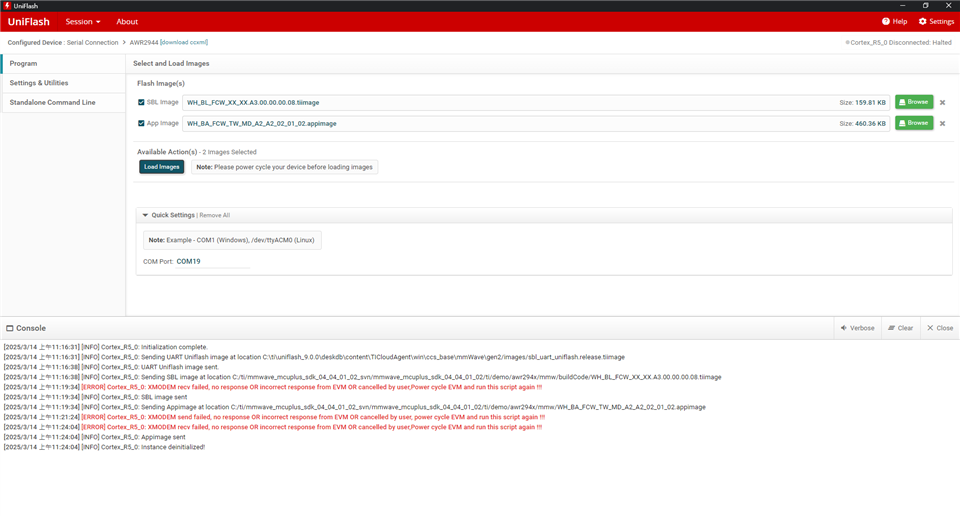Open the About menu
The height and width of the screenshot is (516, 960).
click(x=127, y=21)
